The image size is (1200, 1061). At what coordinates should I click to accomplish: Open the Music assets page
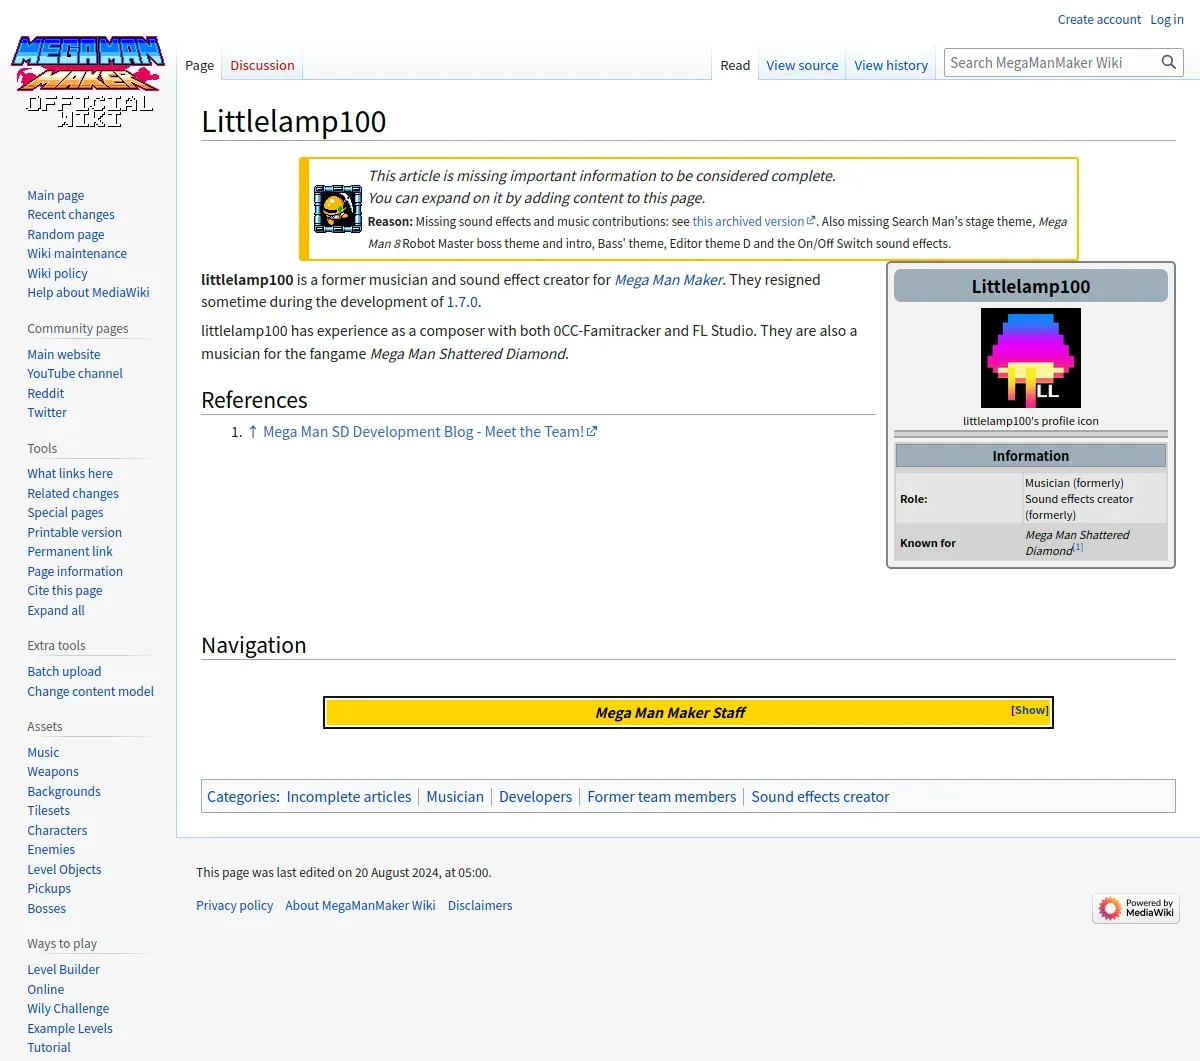tap(43, 752)
